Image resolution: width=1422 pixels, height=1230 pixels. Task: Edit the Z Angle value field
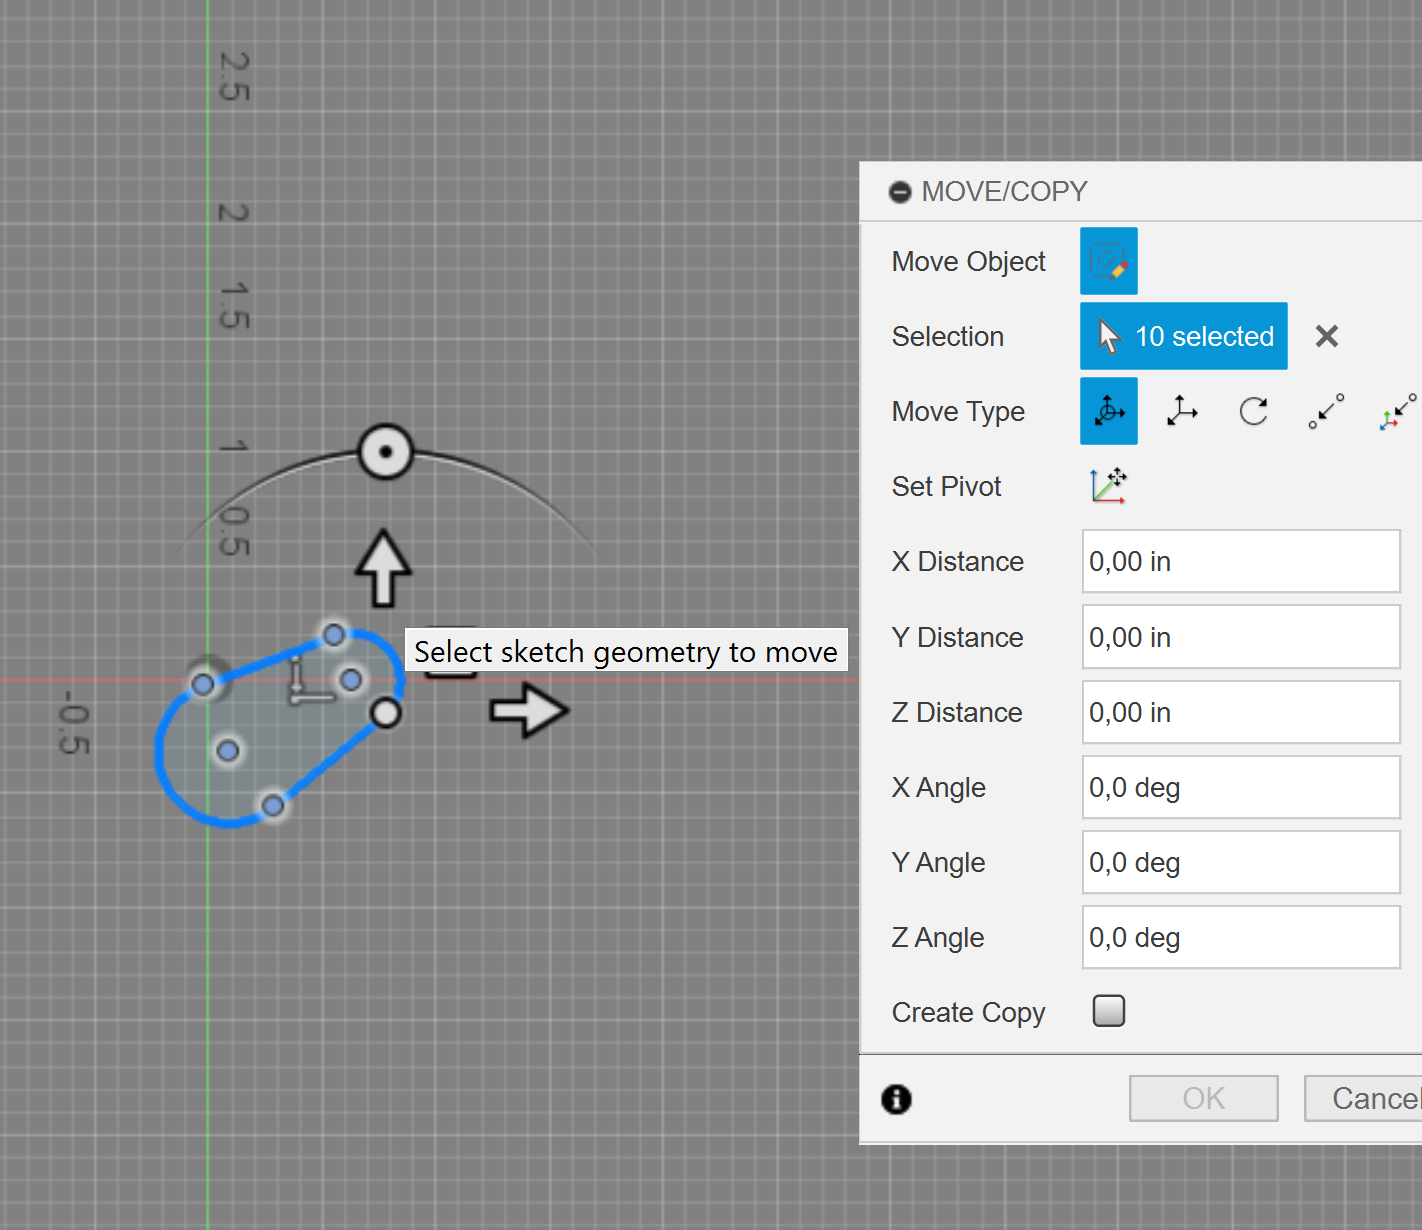(1240, 937)
